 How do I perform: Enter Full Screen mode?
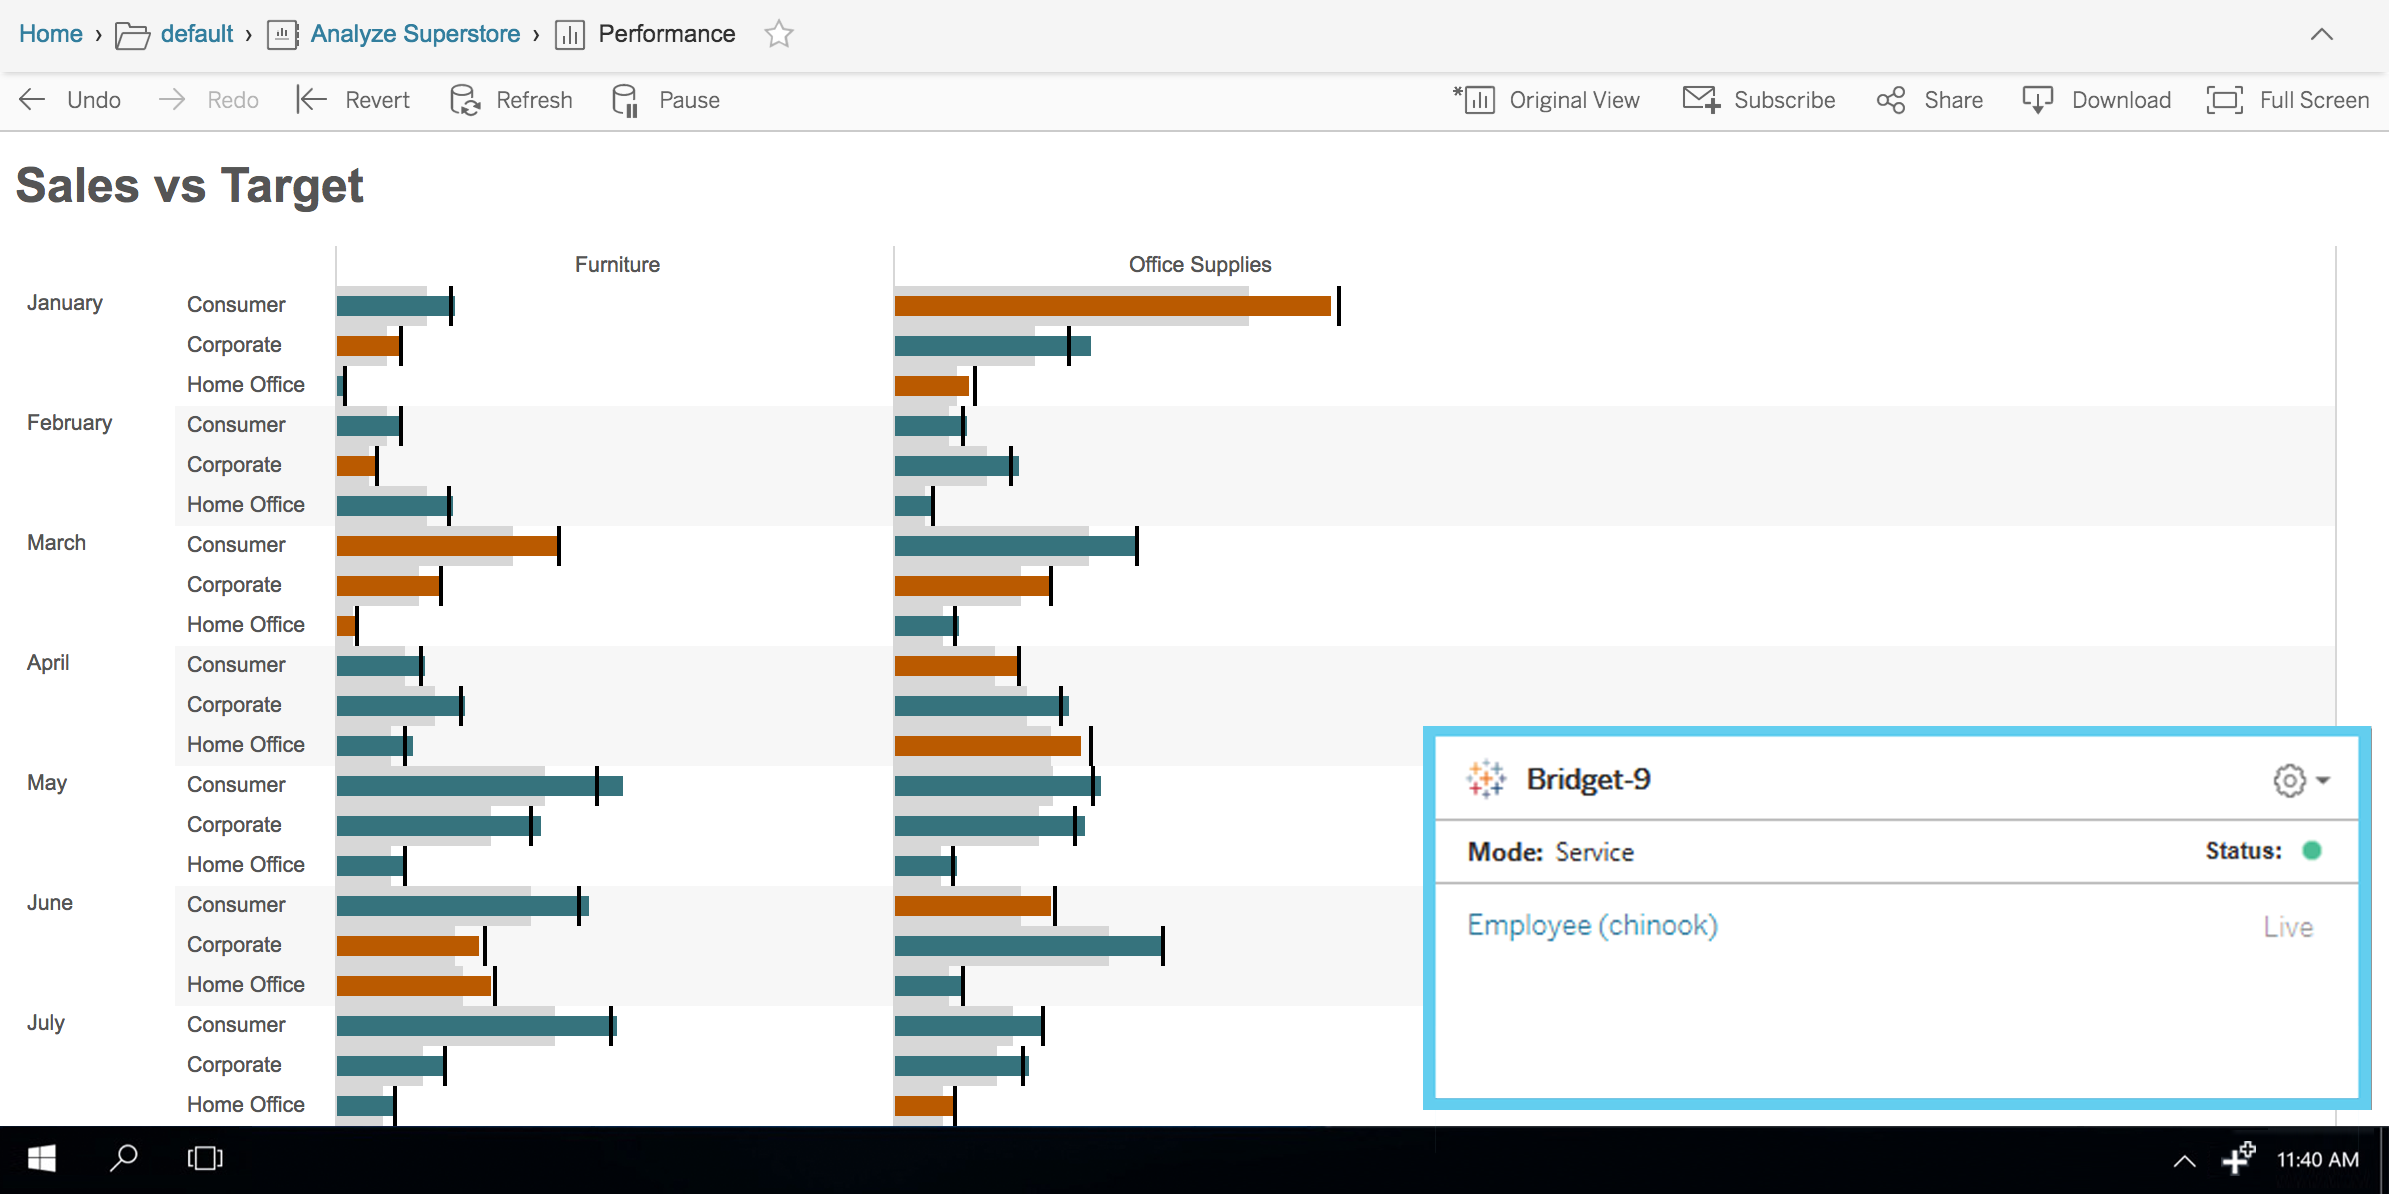(x=2224, y=100)
